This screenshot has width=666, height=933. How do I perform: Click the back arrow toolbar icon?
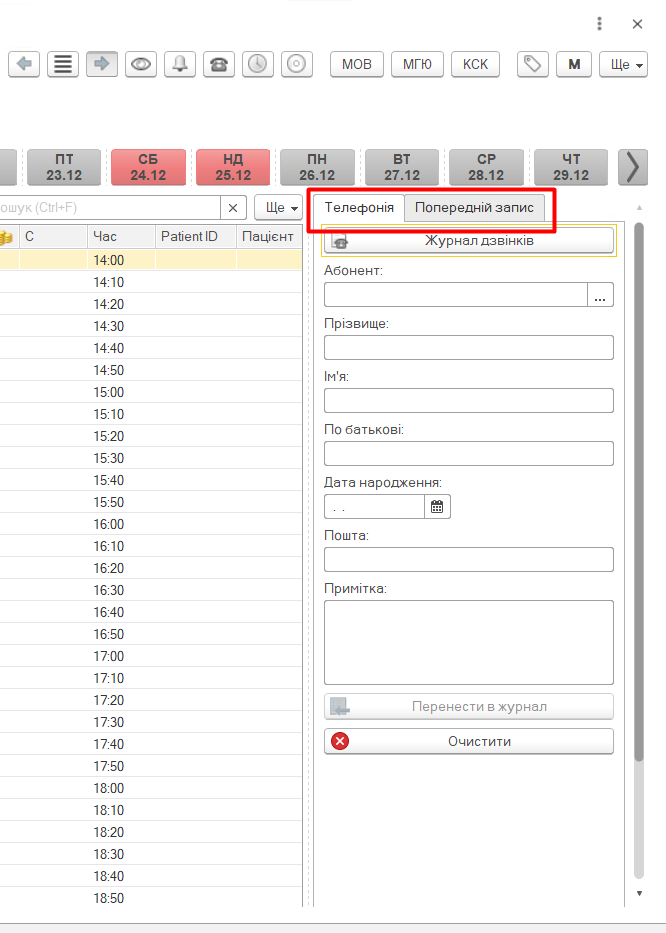(x=24, y=64)
